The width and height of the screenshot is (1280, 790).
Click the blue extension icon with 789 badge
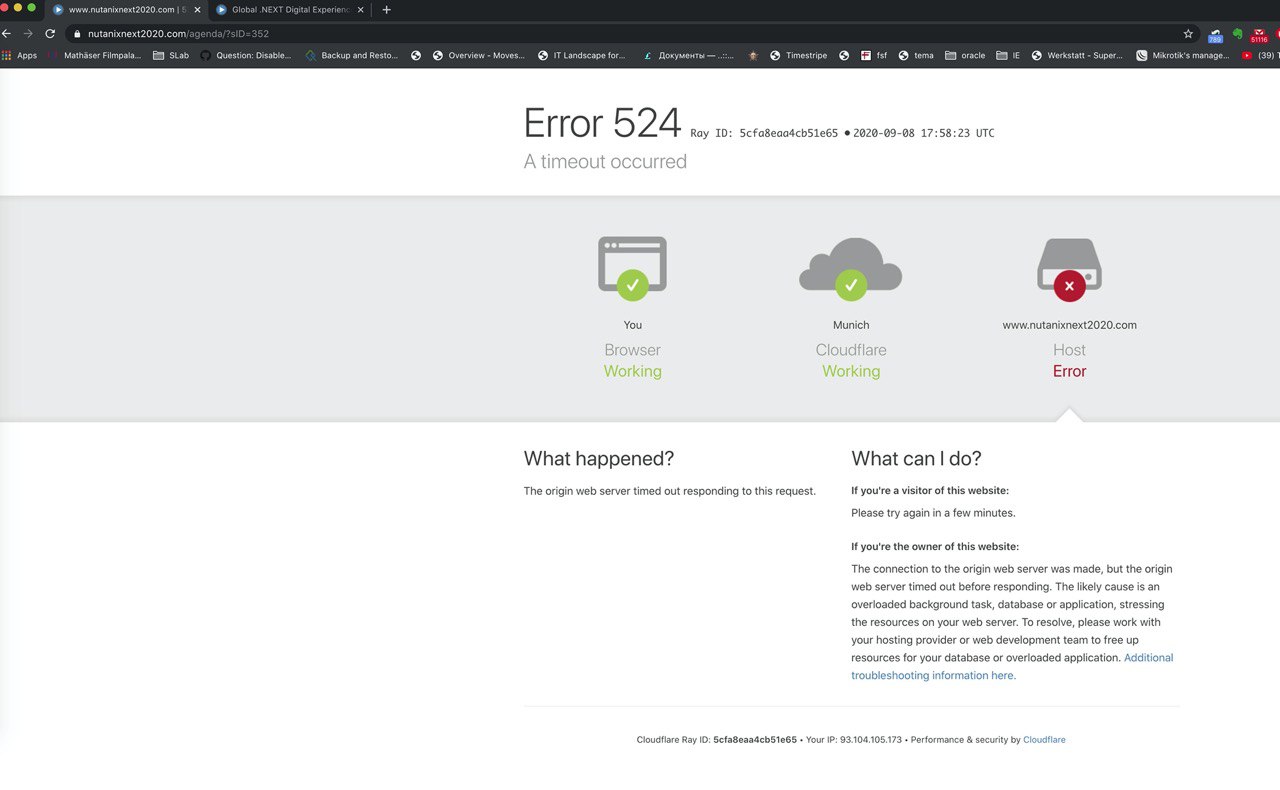(1215, 34)
